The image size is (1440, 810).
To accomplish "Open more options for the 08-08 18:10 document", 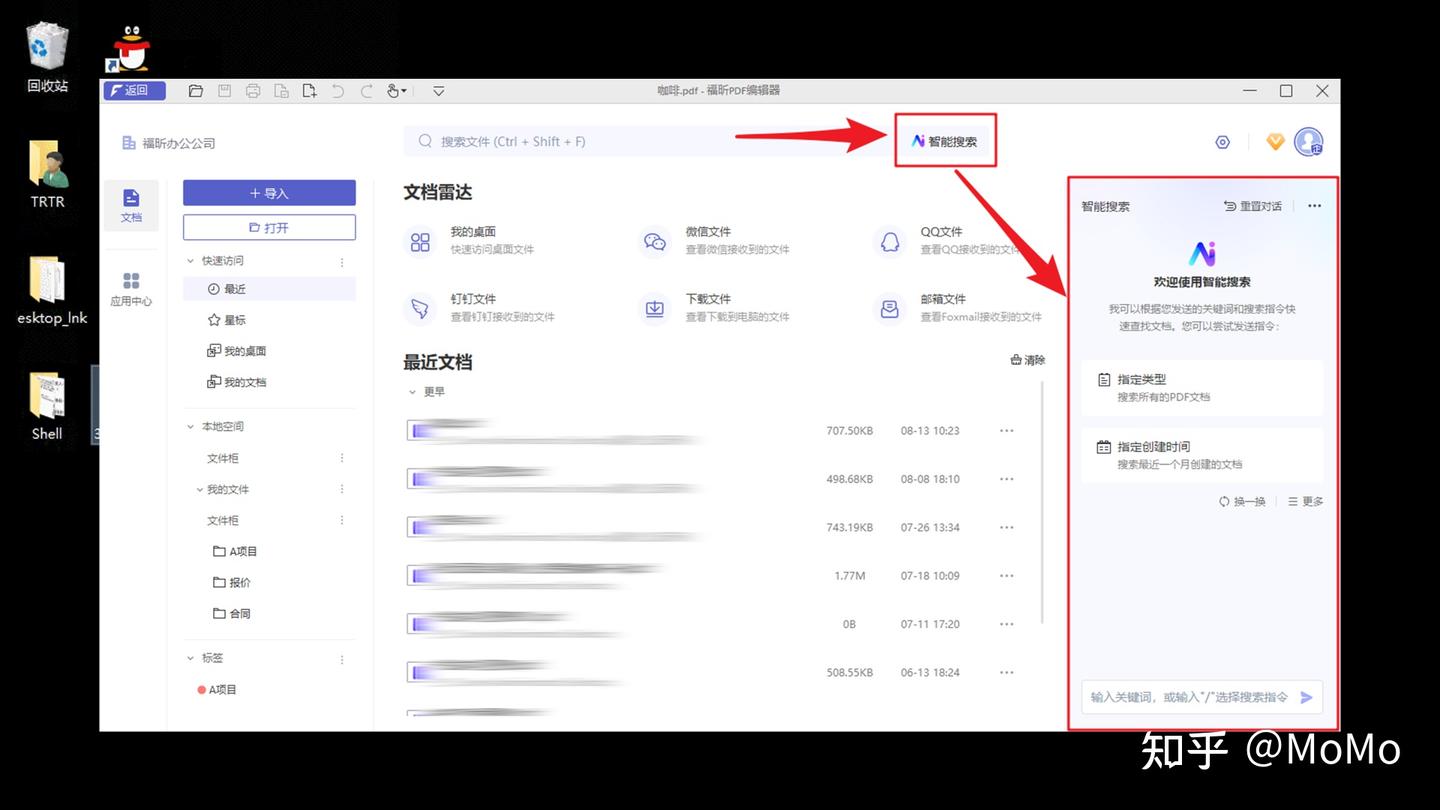I will click(x=1006, y=479).
